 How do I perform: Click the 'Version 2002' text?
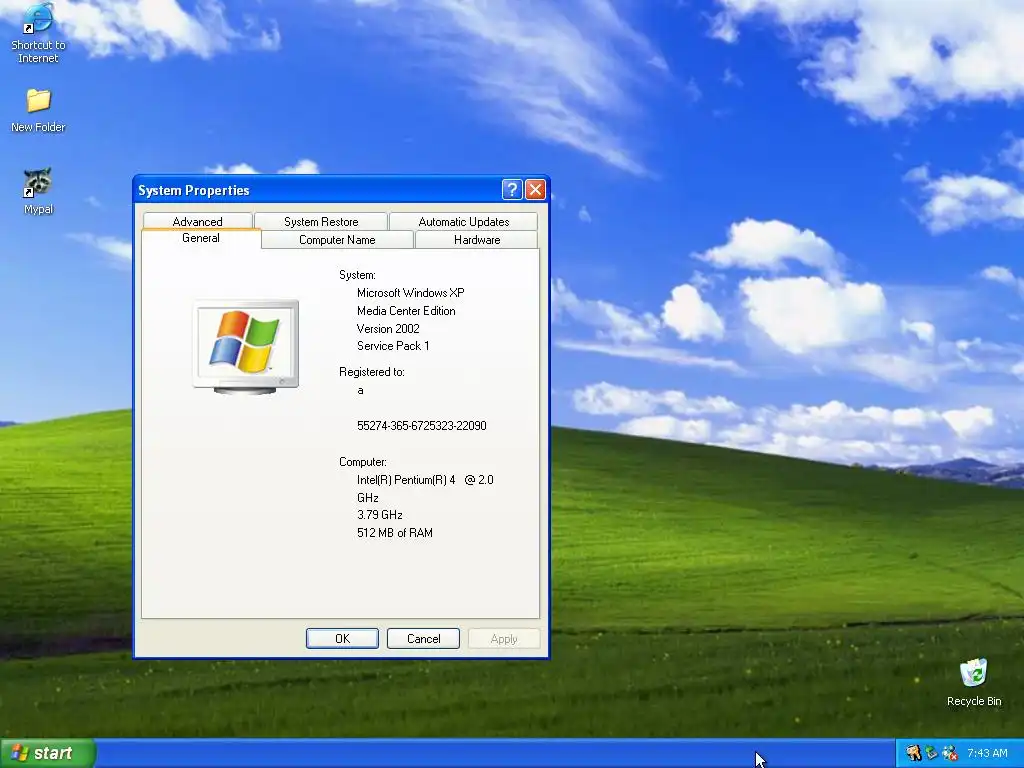[388, 328]
